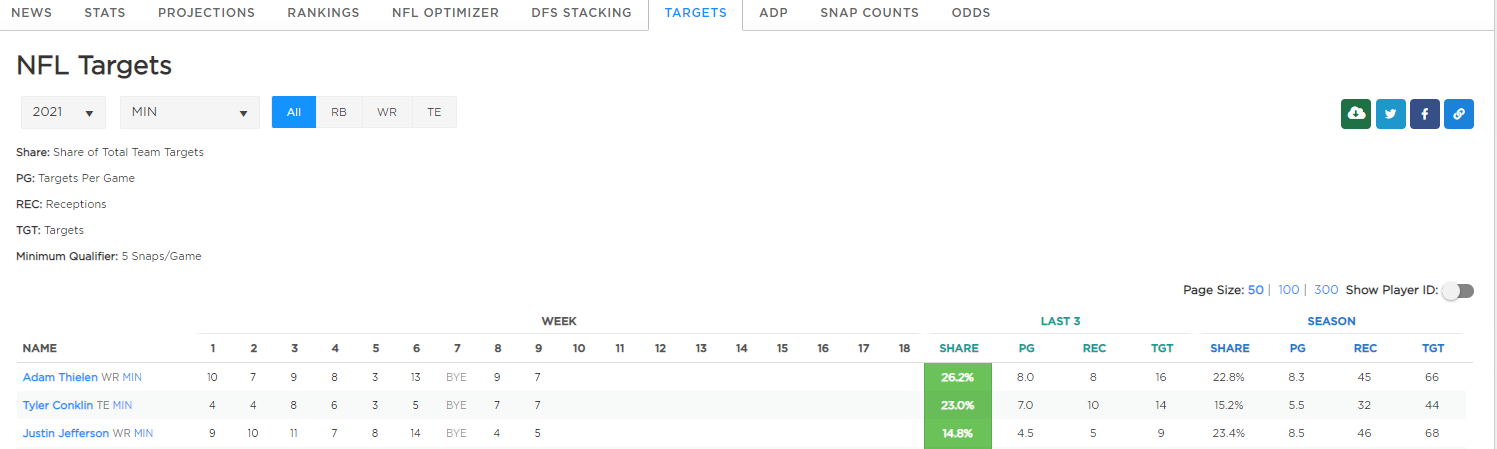Sort by Last 3 SHARE column
1497x449 pixels.
(x=958, y=348)
